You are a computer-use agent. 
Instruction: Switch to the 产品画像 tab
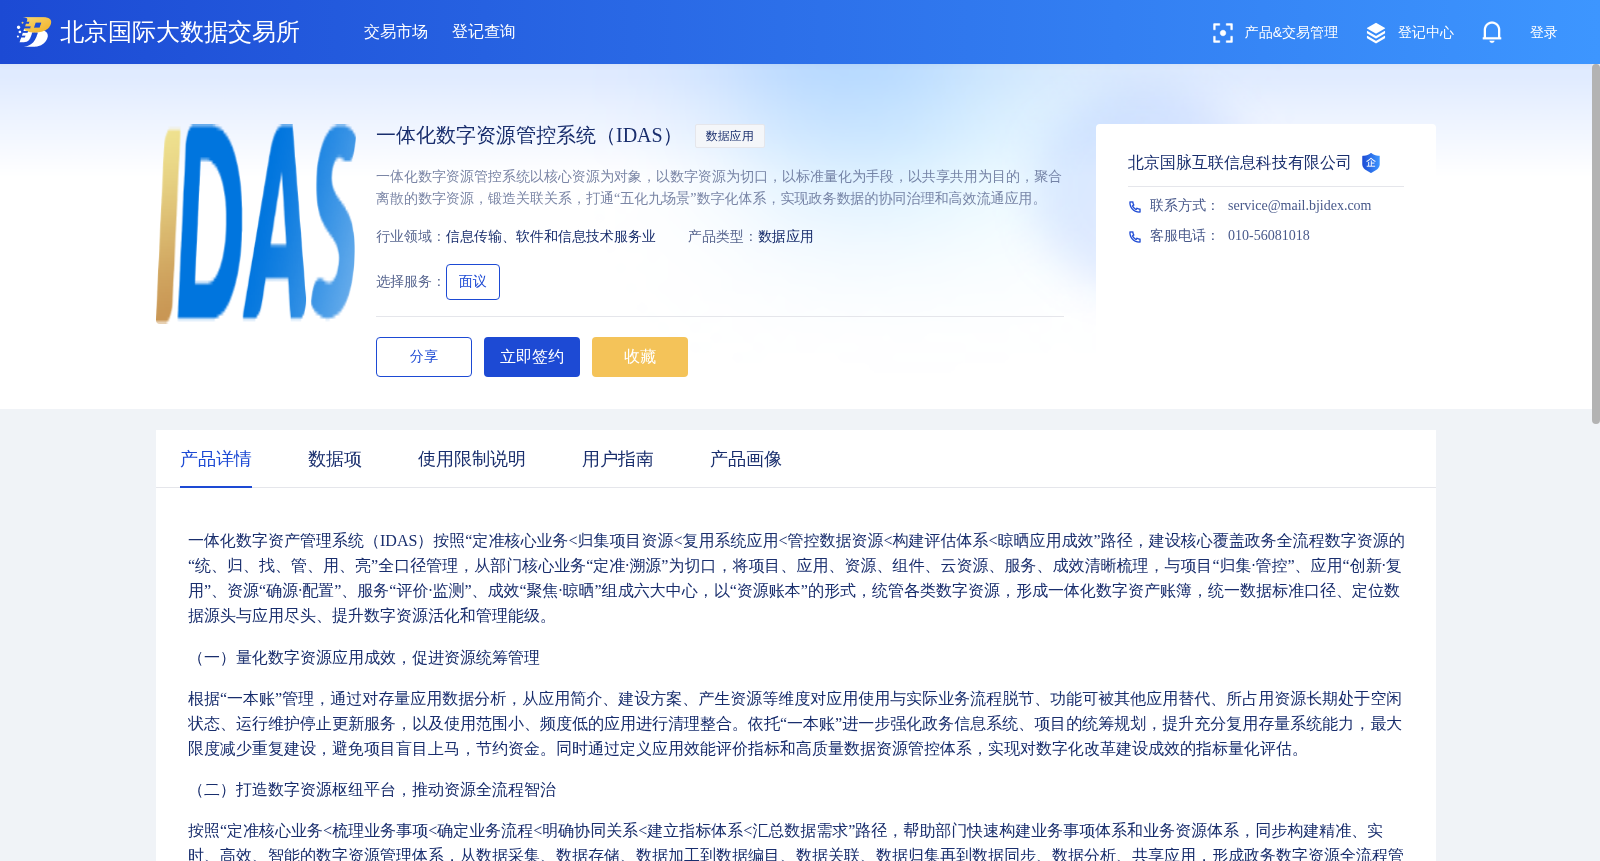pos(746,459)
